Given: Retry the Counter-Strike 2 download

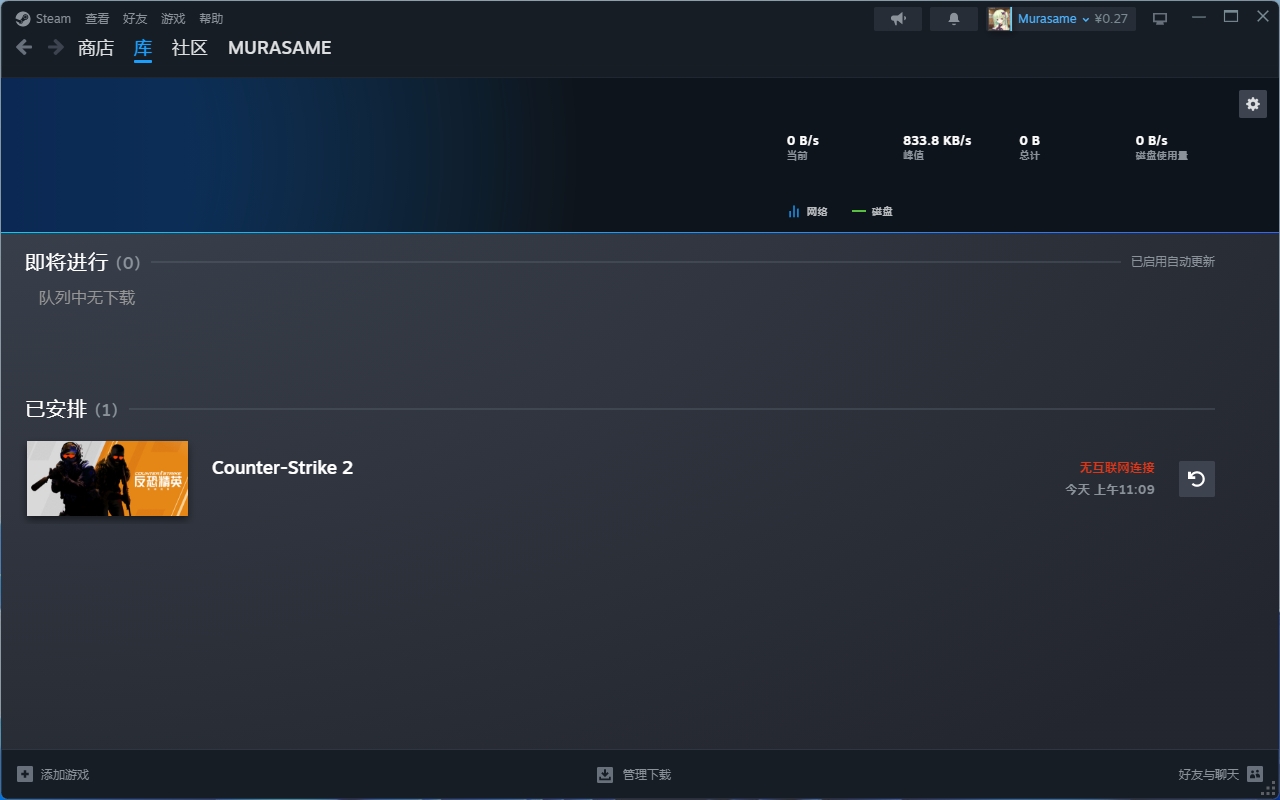Looking at the screenshot, I should click(x=1197, y=479).
